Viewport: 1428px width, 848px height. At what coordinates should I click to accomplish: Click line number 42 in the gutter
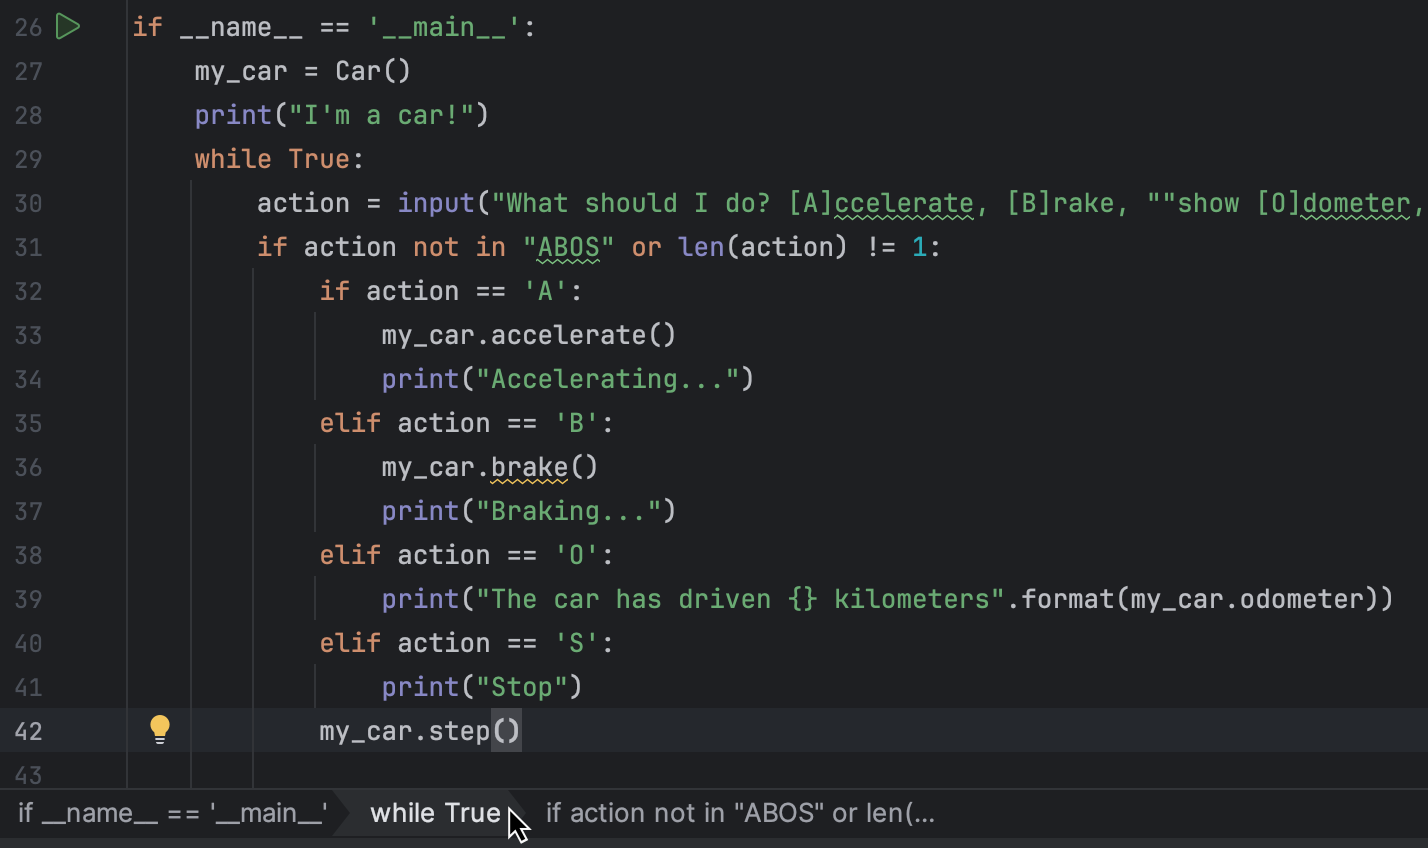click(28, 731)
